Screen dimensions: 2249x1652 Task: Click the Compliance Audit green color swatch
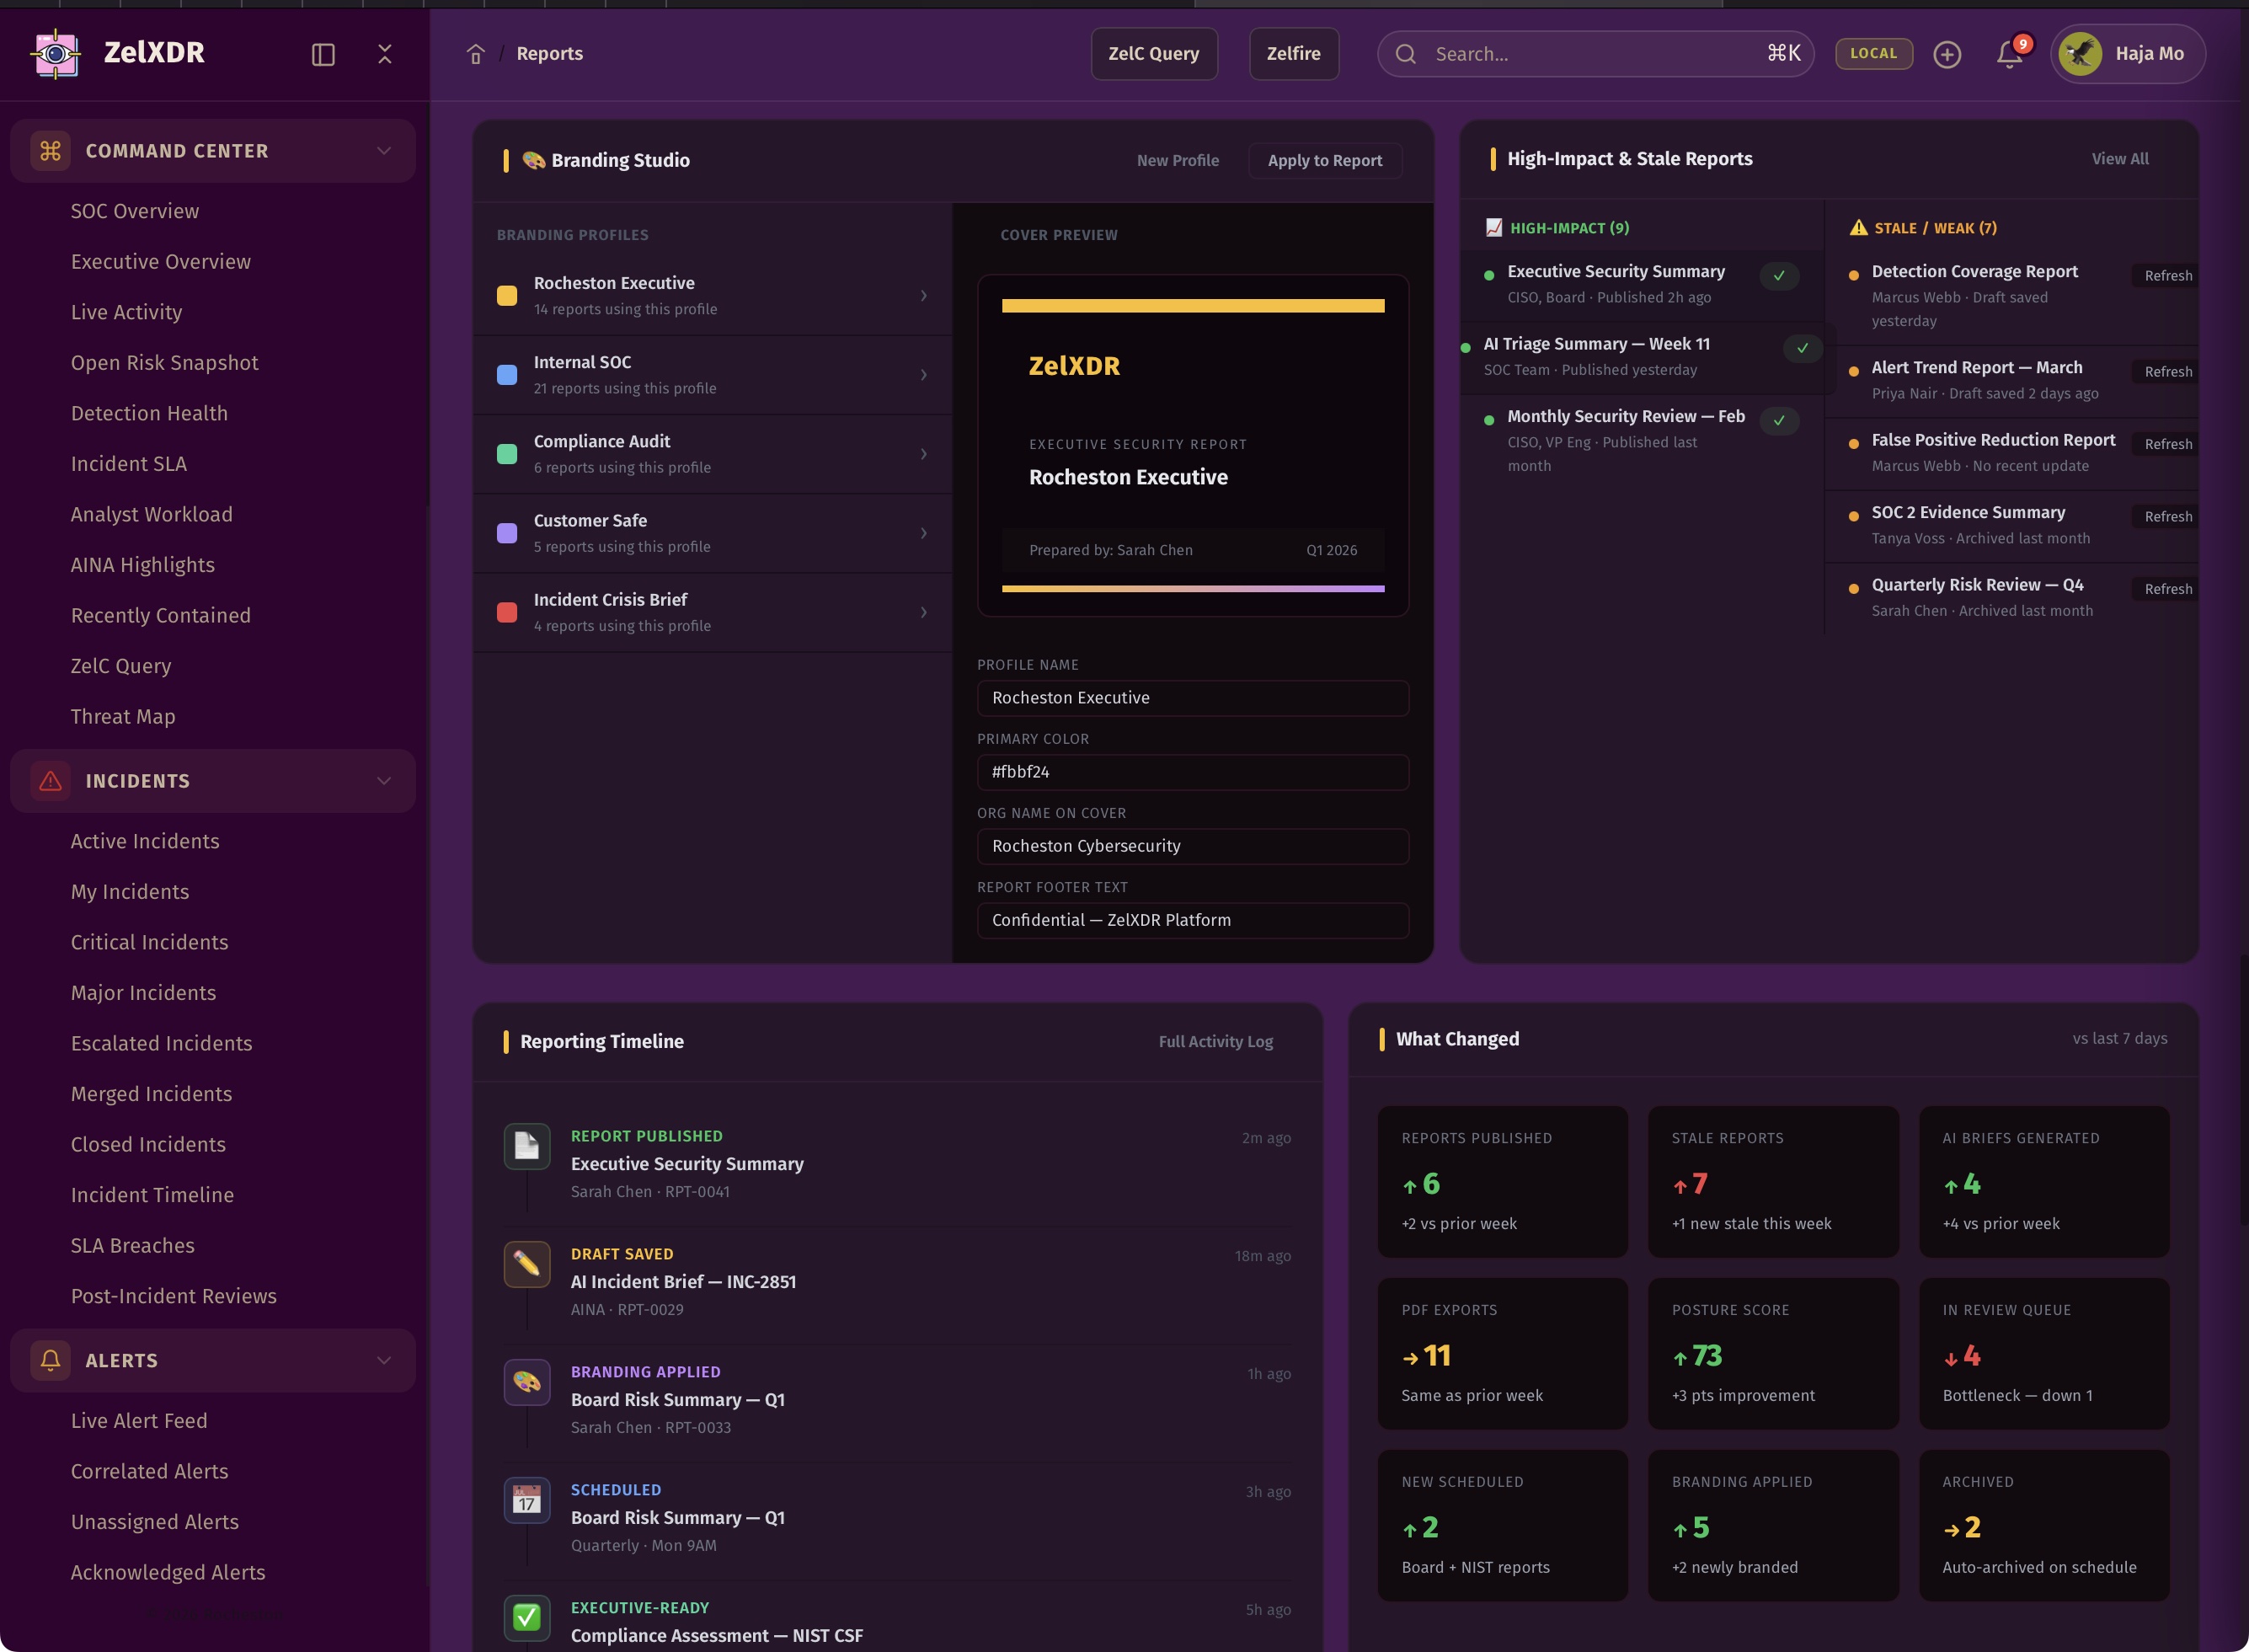pyautogui.click(x=507, y=454)
